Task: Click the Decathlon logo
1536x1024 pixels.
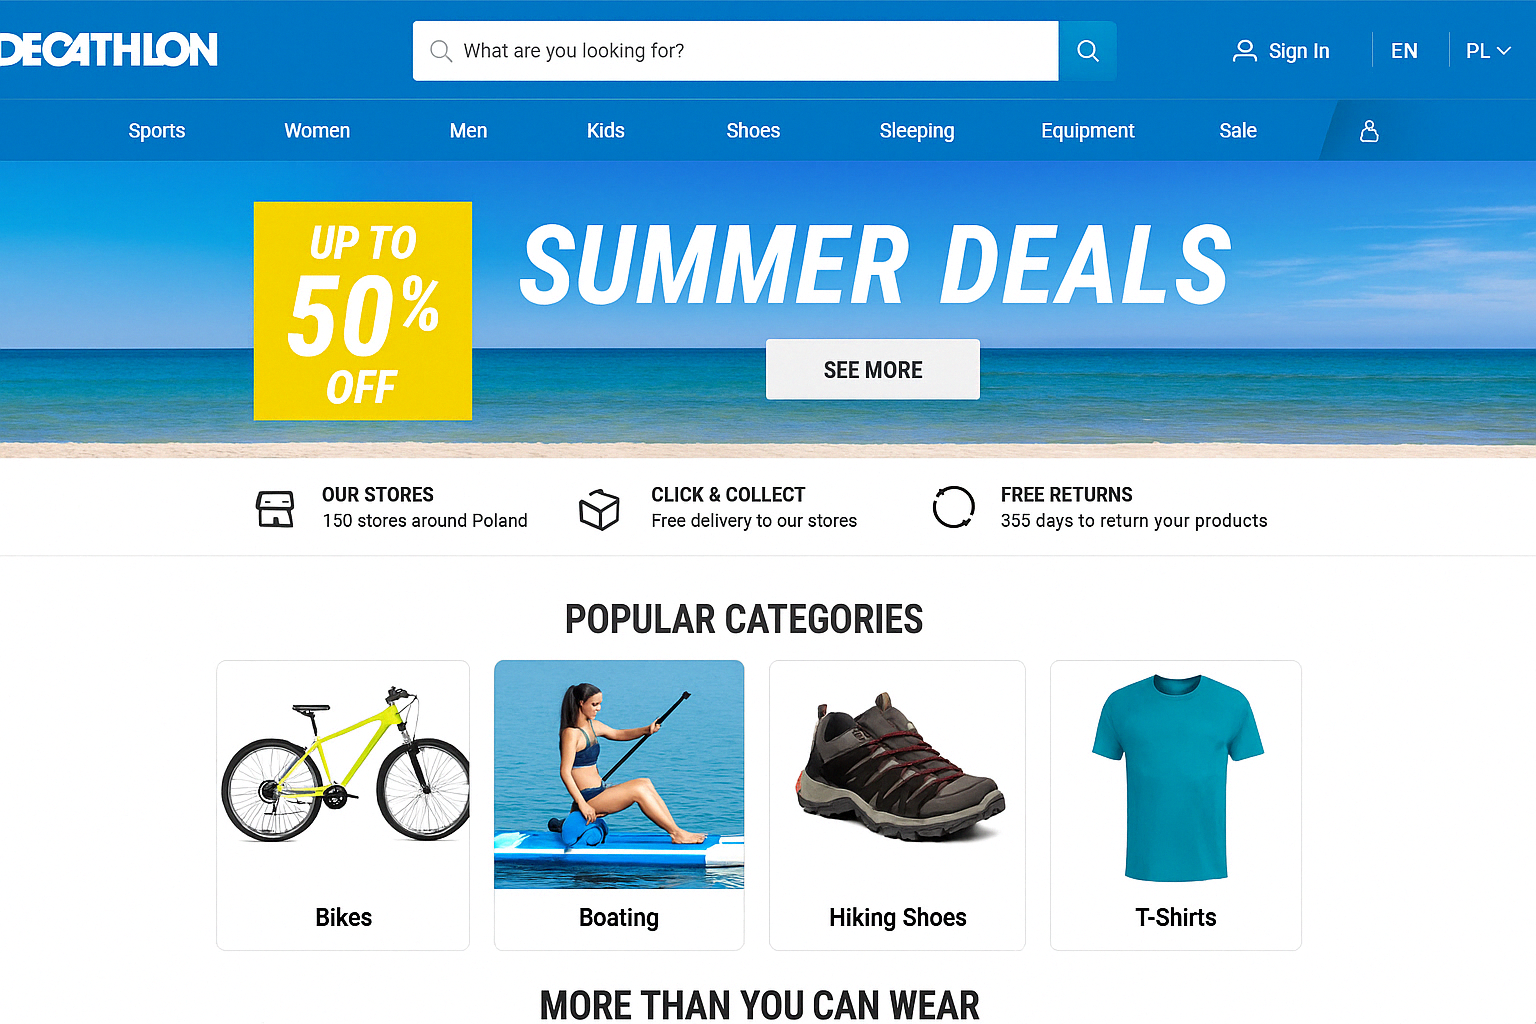Action: pos(108,49)
